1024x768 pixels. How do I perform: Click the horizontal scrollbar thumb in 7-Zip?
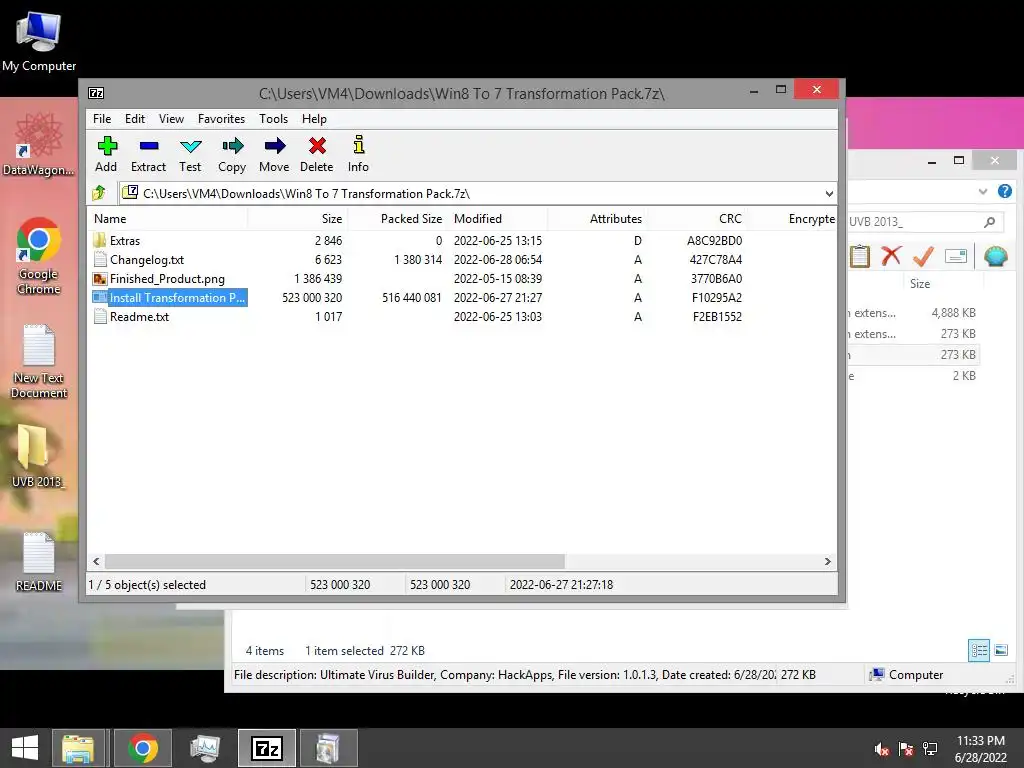(334, 562)
